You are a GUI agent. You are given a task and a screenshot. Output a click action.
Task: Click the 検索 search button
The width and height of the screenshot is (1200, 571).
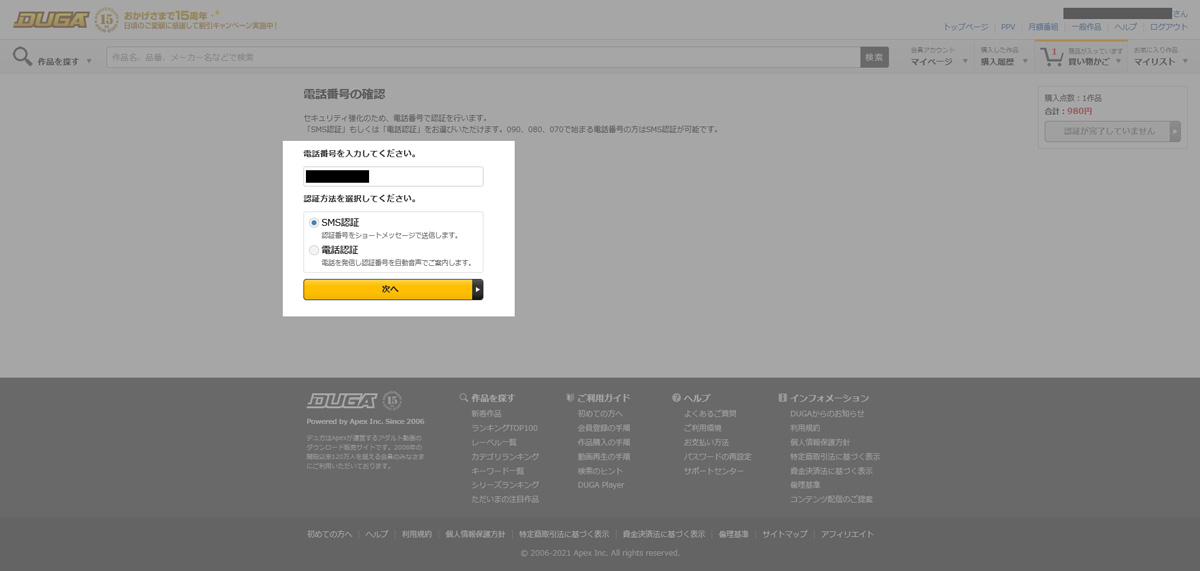click(874, 57)
